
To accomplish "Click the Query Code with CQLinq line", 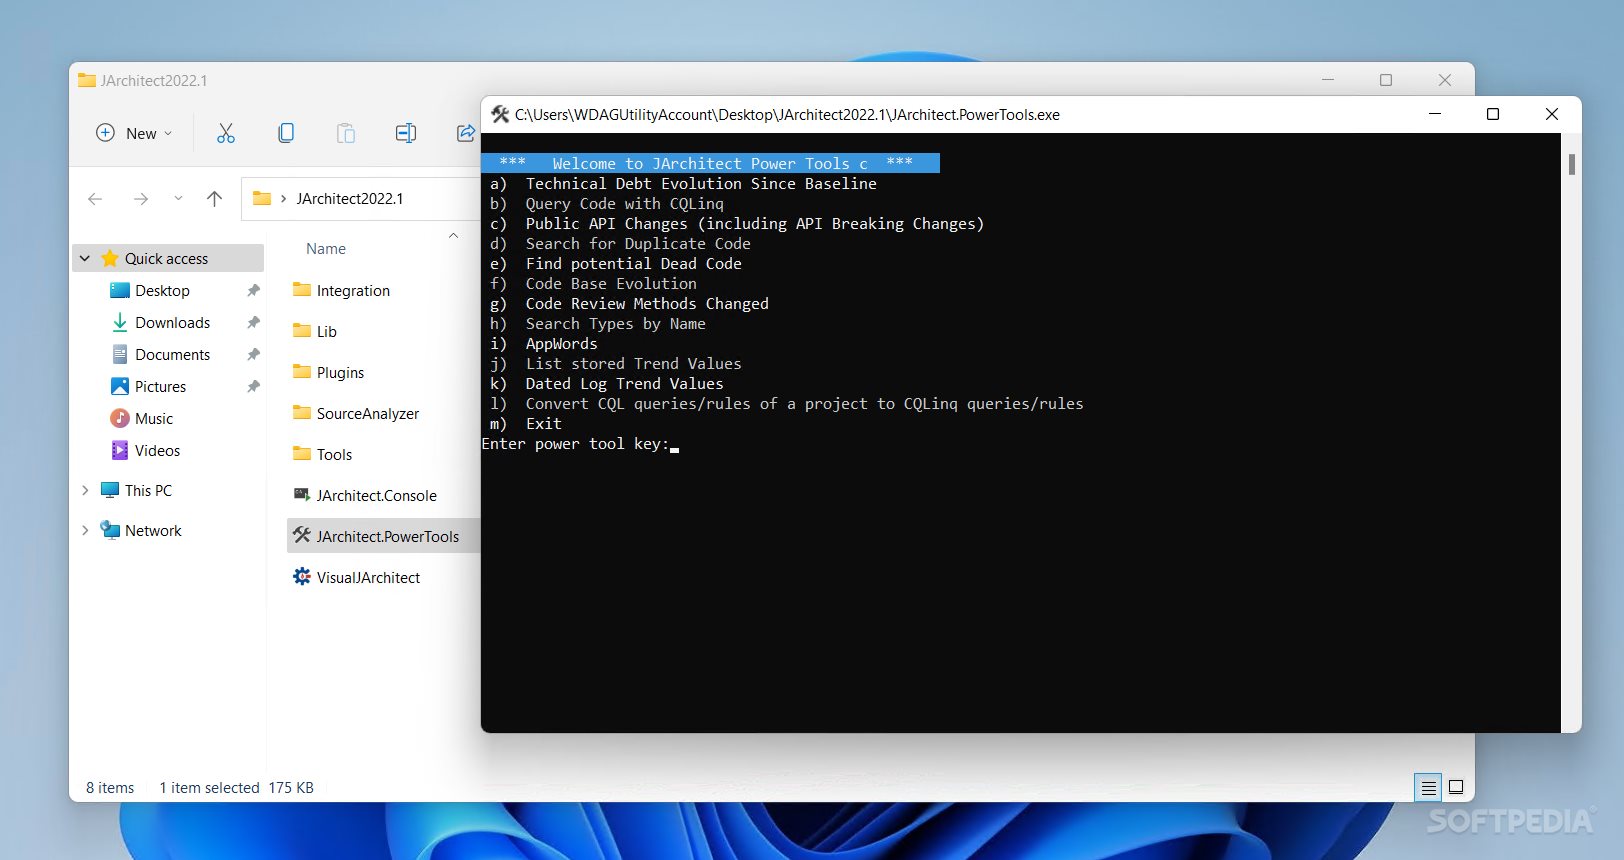I will click(x=607, y=204).
